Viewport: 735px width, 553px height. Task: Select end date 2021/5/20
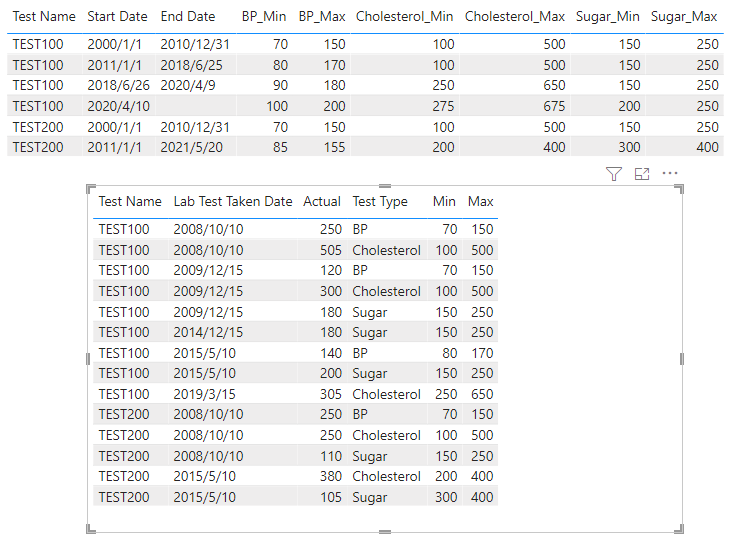point(191,148)
